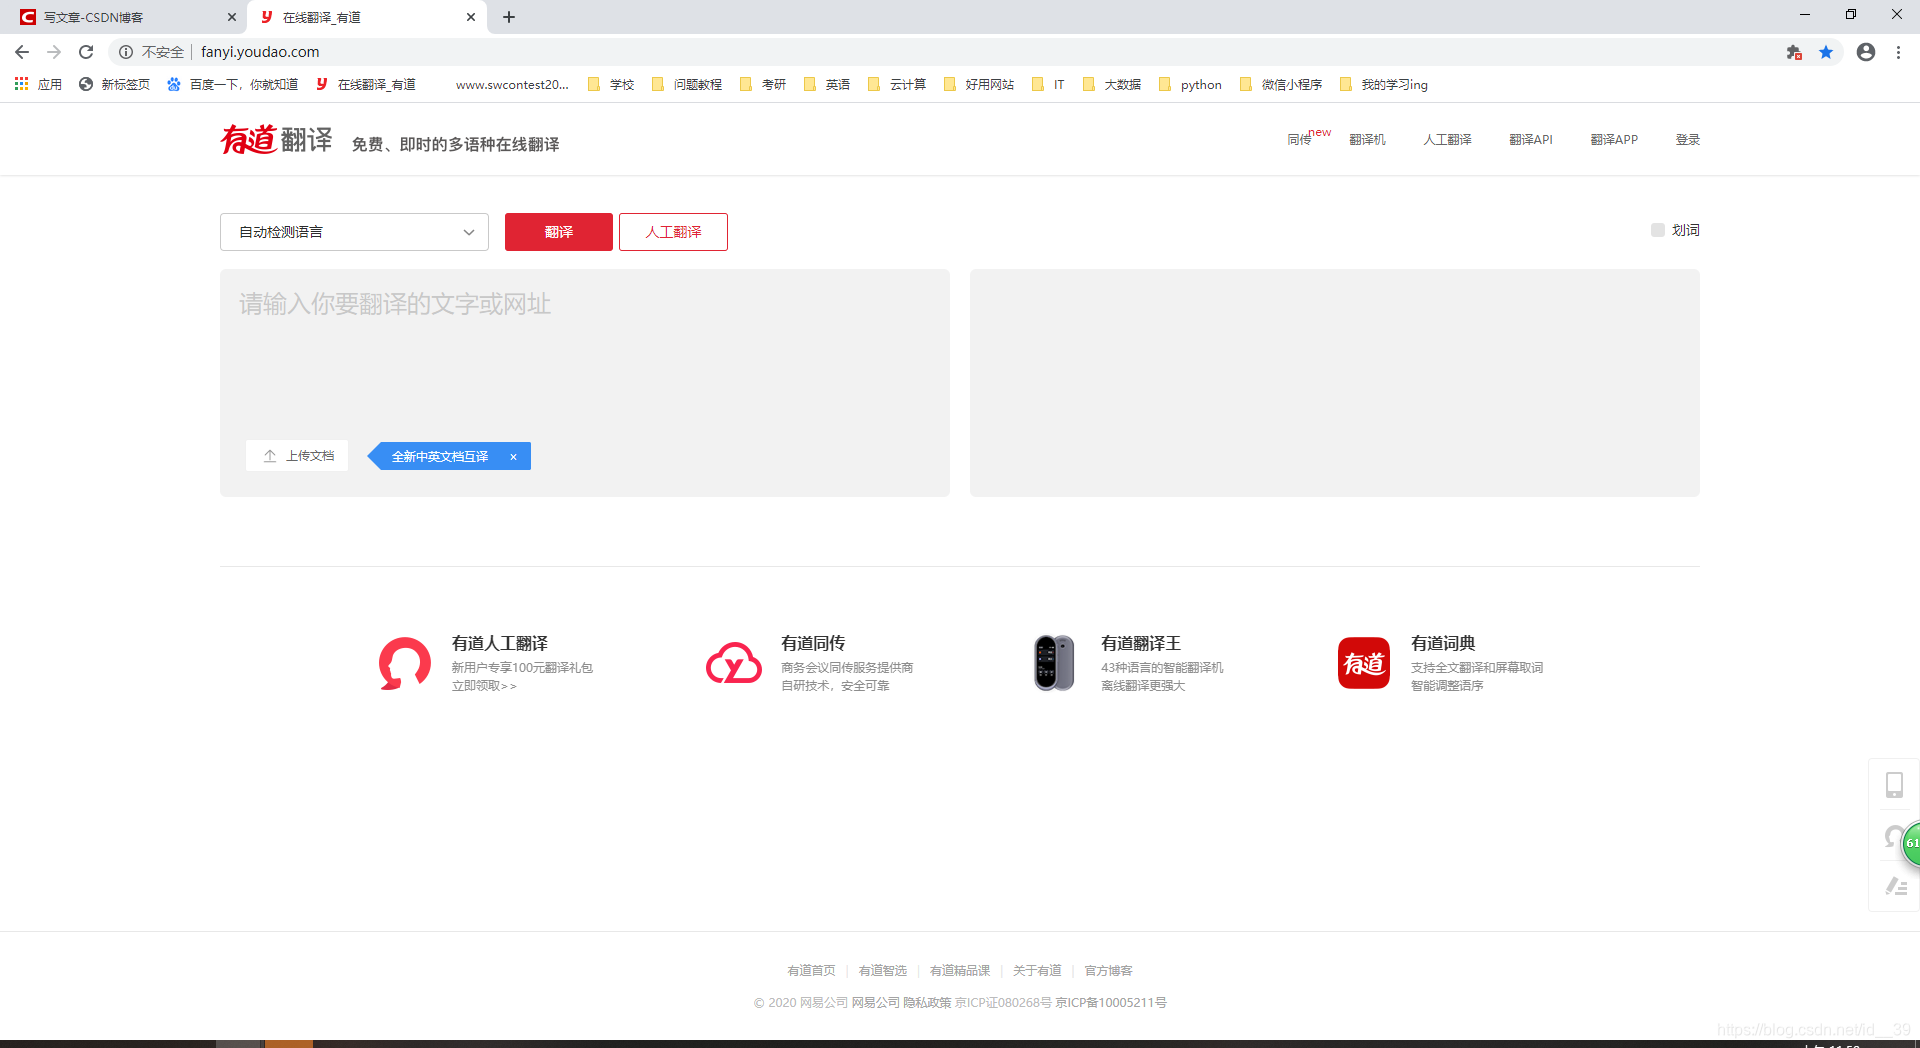Open the 有道词典 title link
1920x1048 pixels.
1443,643
